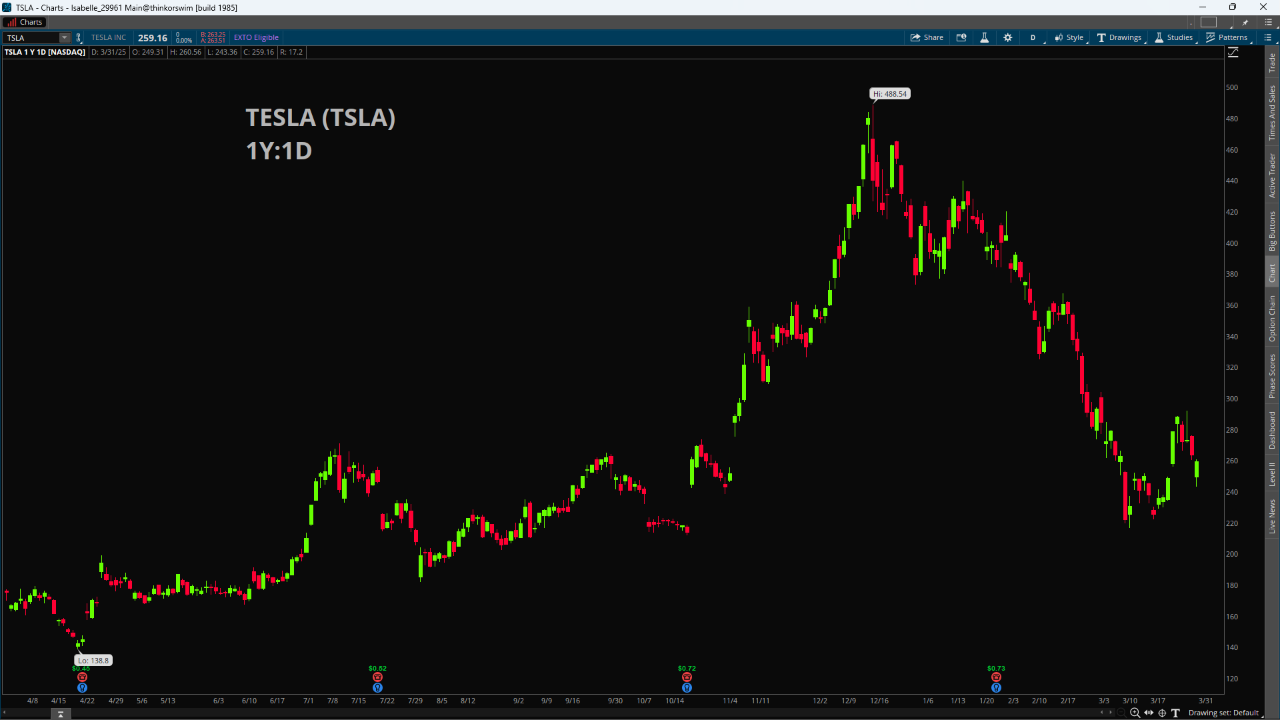Click the flask icon beside Share
Image resolution: width=1280 pixels, height=720 pixels.
(984, 37)
